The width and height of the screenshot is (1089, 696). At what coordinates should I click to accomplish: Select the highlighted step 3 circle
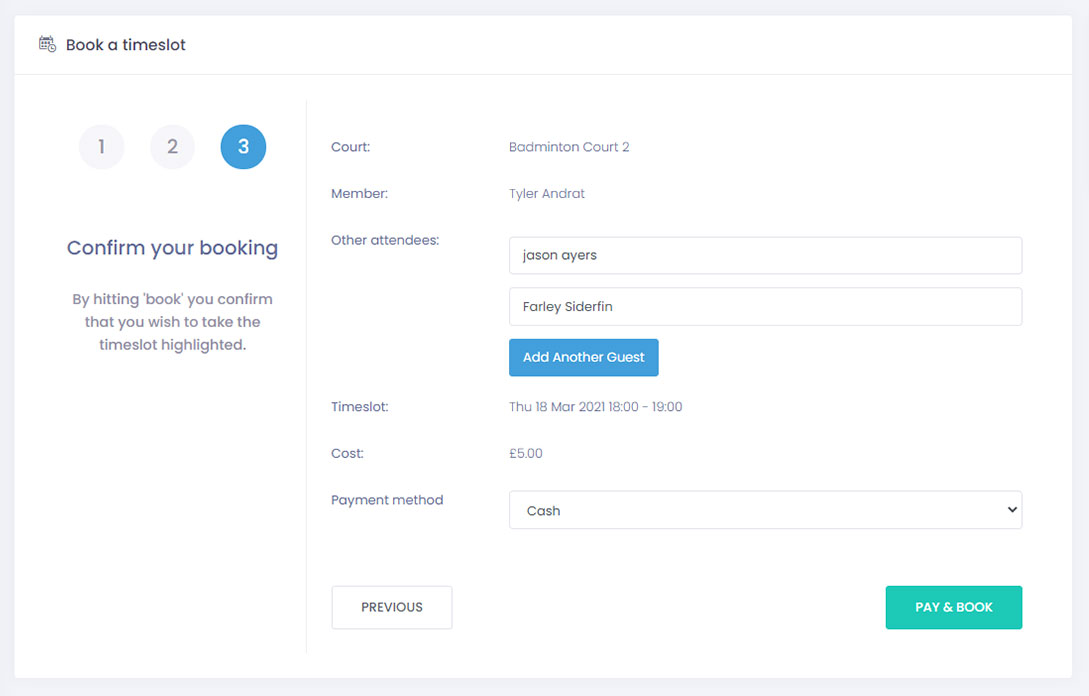point(243,147)
